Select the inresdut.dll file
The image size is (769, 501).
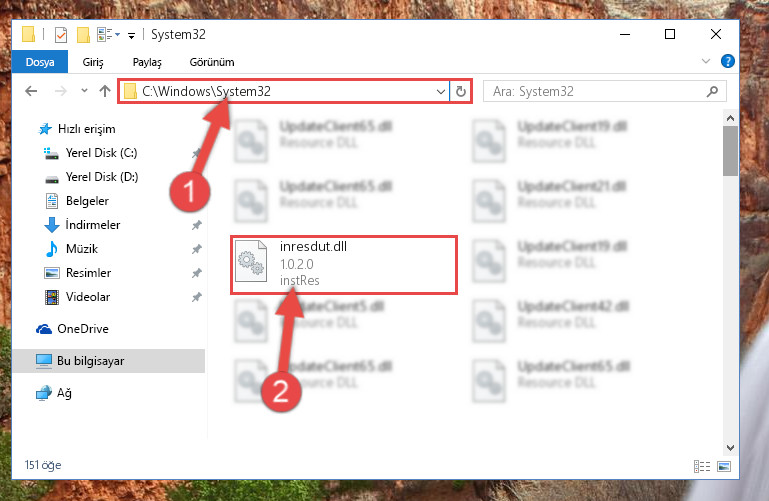344,265
